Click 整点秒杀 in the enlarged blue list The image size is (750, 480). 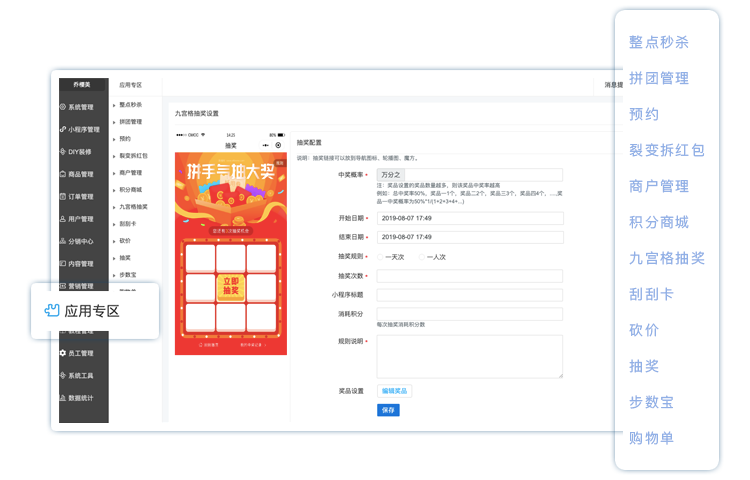pyautogui.click(x=659, y=42)
